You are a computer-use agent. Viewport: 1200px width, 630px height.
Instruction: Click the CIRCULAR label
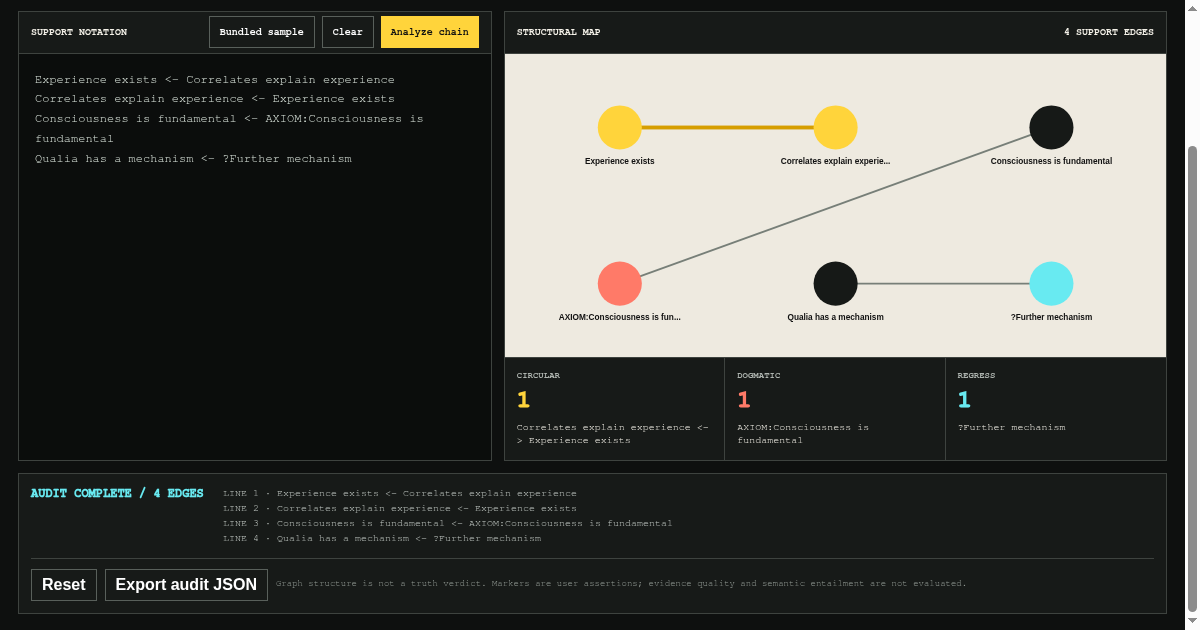point(538,376)
